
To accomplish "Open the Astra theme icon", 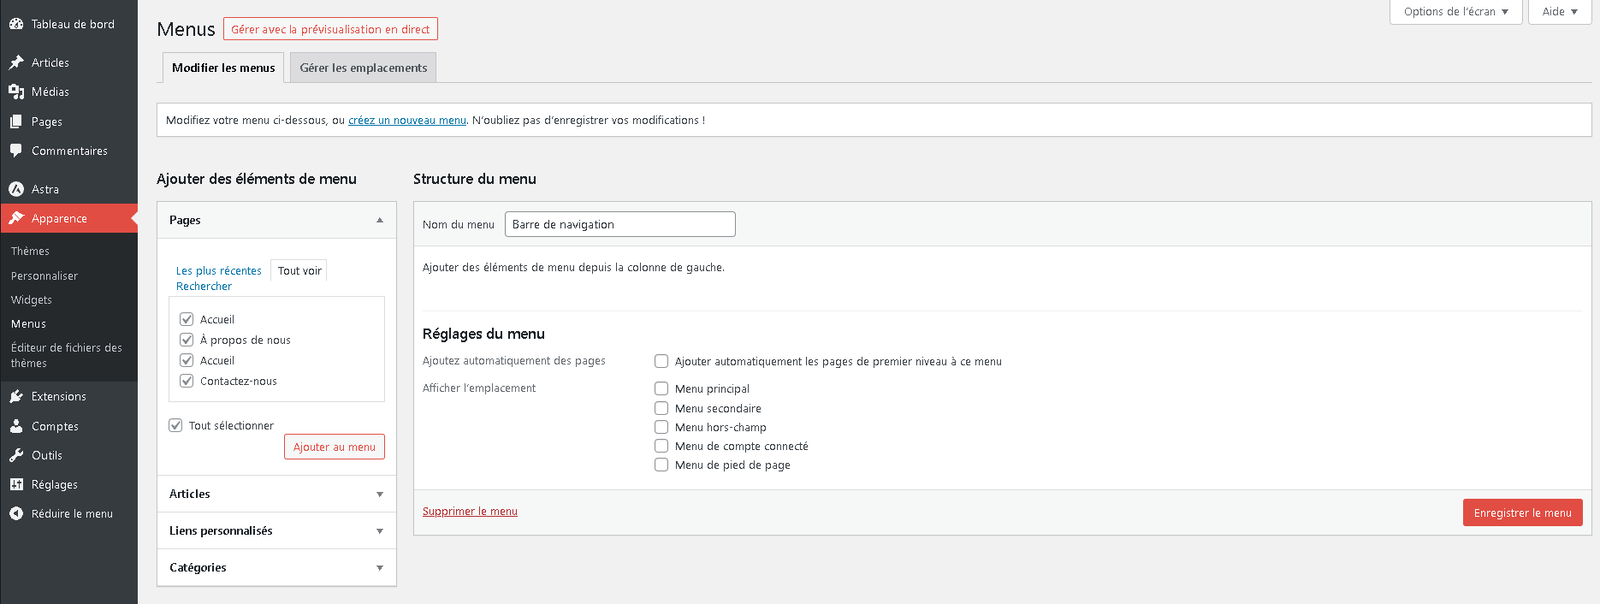I will tap(18, 188).
